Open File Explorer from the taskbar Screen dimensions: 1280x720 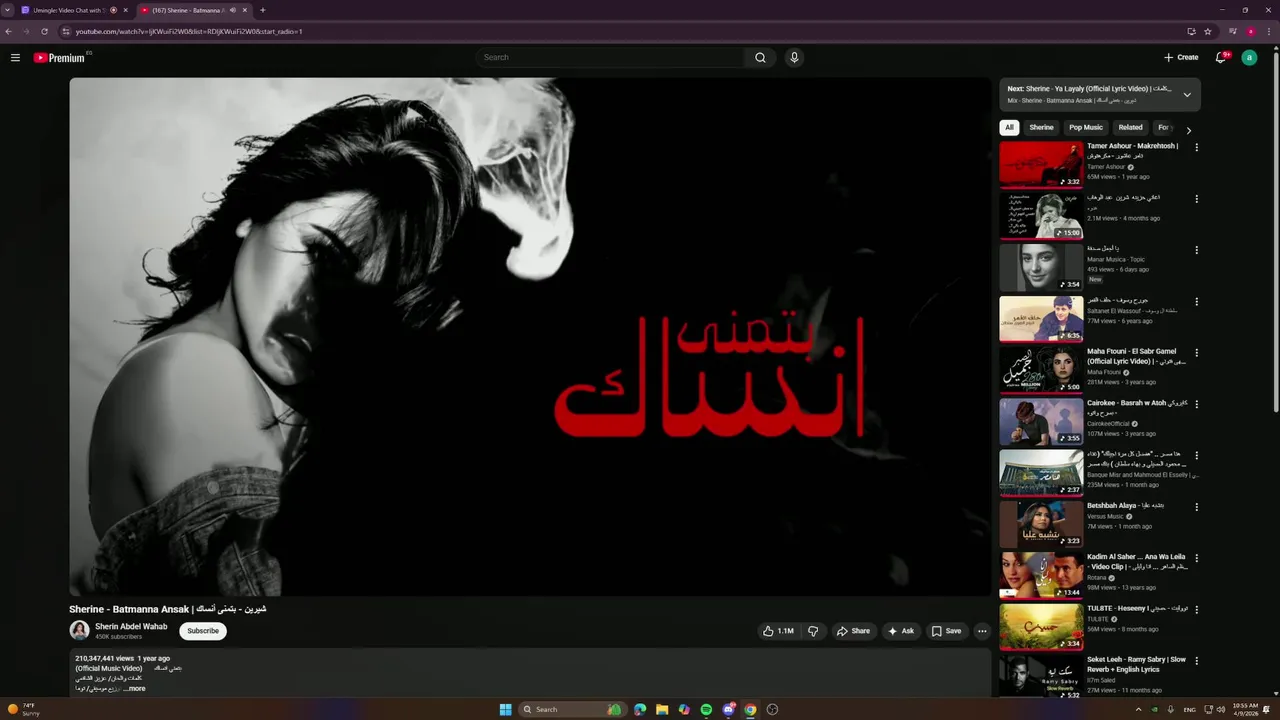coord(662,710)
